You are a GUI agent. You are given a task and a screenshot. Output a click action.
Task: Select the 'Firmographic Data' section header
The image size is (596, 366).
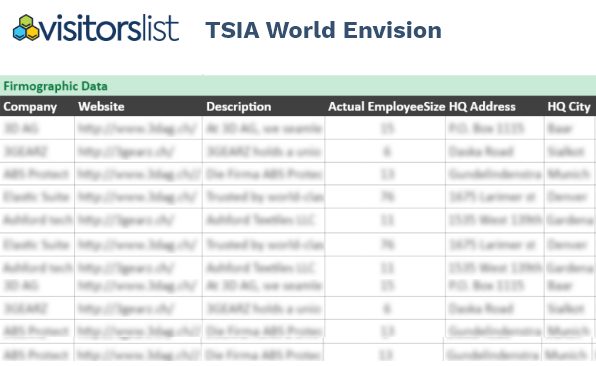click(55, 86)
